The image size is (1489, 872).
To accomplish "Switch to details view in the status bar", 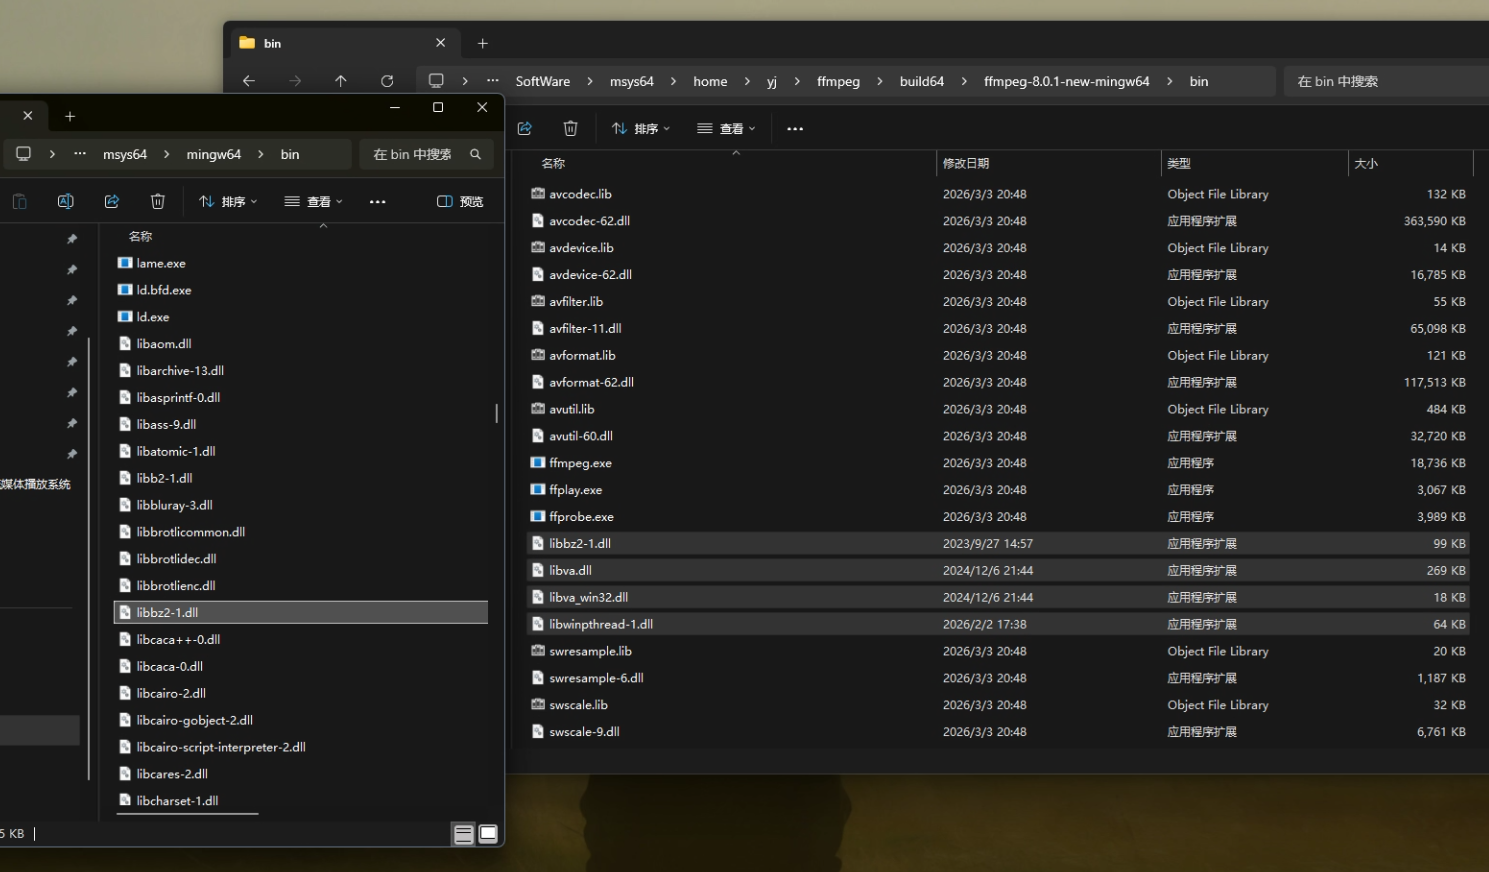I will [x=464, y=834].
